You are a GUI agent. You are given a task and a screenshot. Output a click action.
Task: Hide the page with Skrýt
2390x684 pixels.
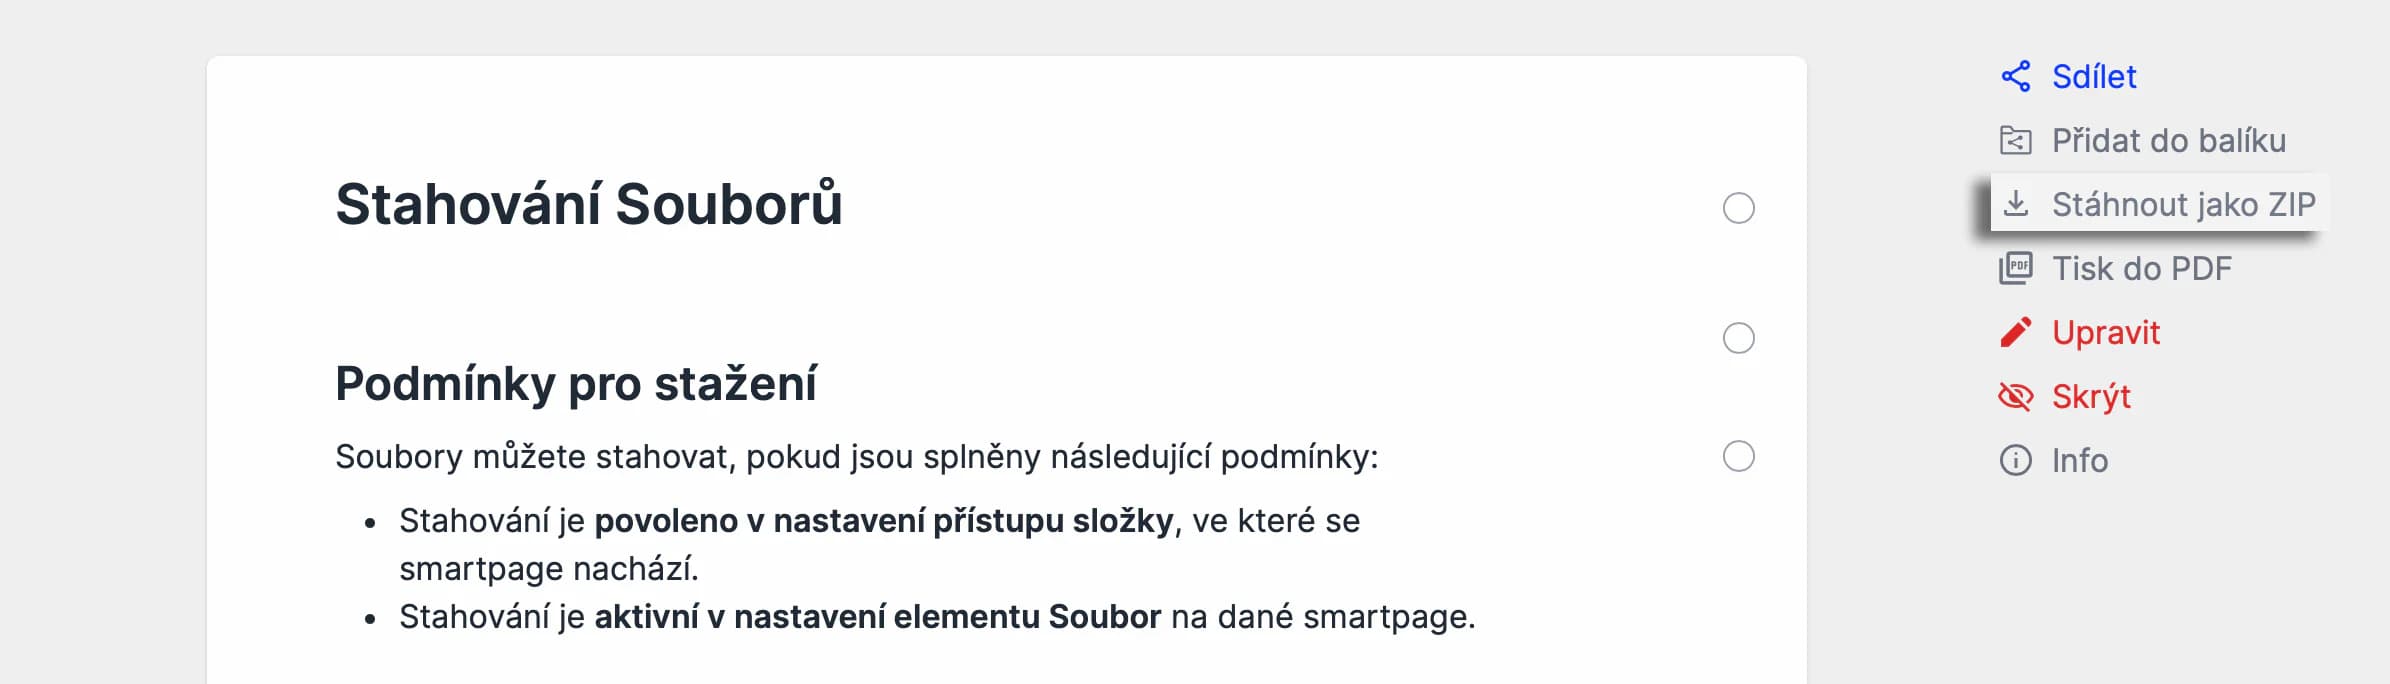tap(2091, 396)
